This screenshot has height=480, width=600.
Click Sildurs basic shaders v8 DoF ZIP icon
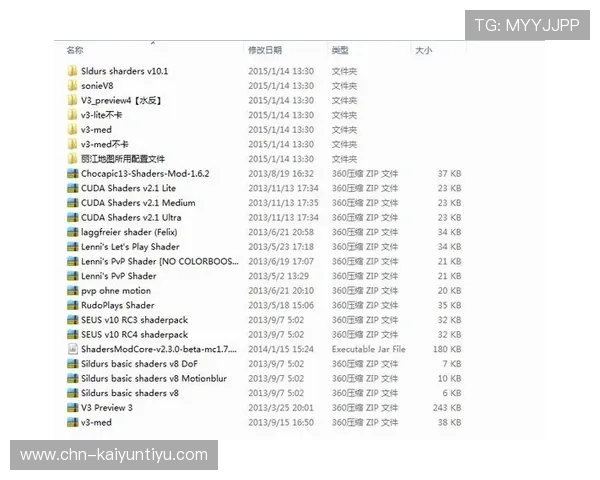point(73,364)
